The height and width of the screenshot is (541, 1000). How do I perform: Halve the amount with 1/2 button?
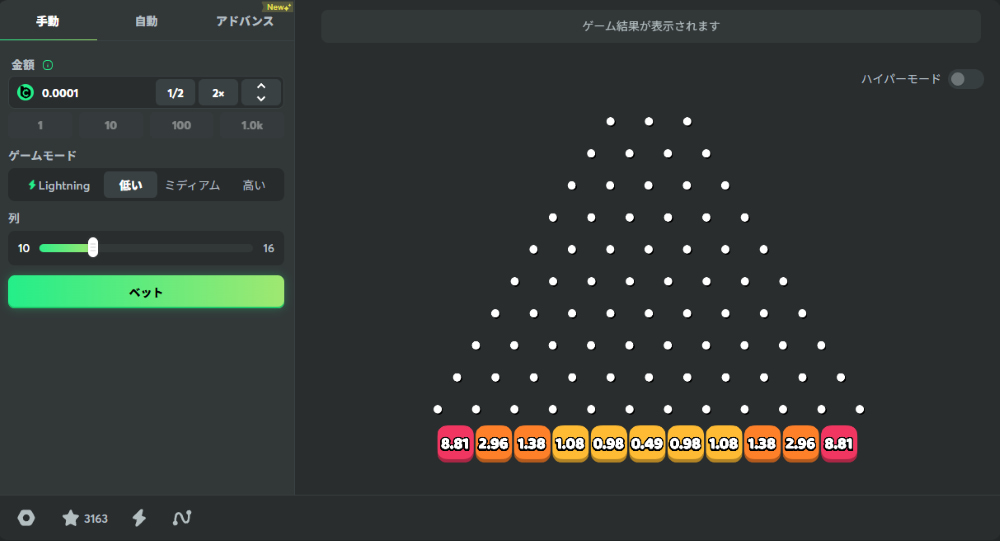pyautogui.click(x=175, y=93)
